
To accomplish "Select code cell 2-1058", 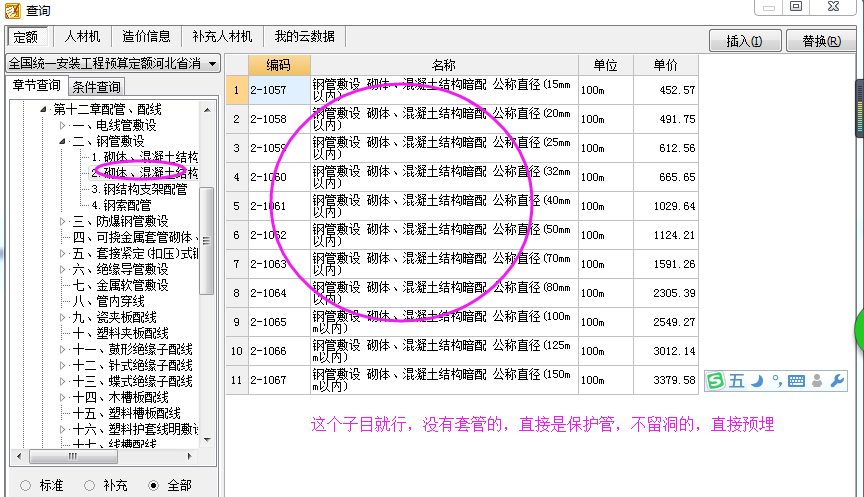I will click(x=279, y=119).
